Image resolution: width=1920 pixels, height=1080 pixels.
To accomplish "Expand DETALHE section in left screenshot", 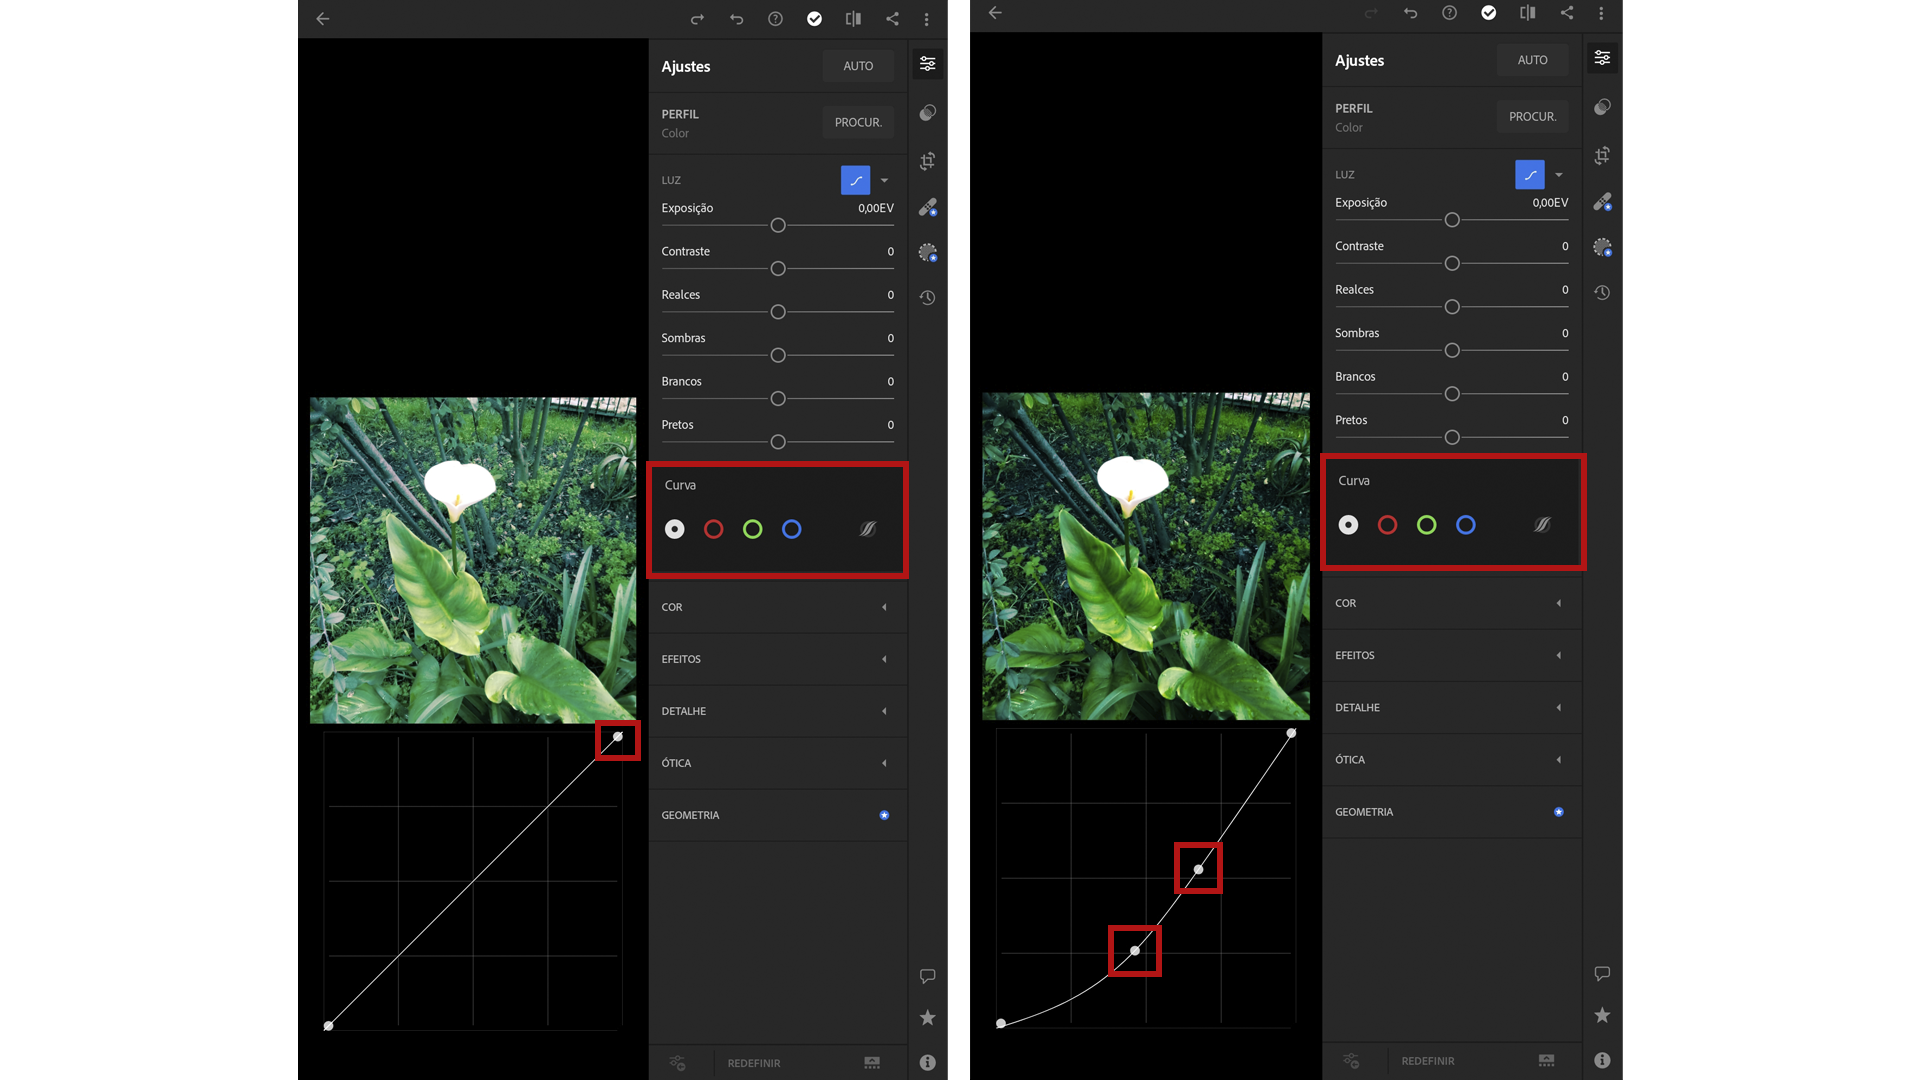I will point(778,711).
